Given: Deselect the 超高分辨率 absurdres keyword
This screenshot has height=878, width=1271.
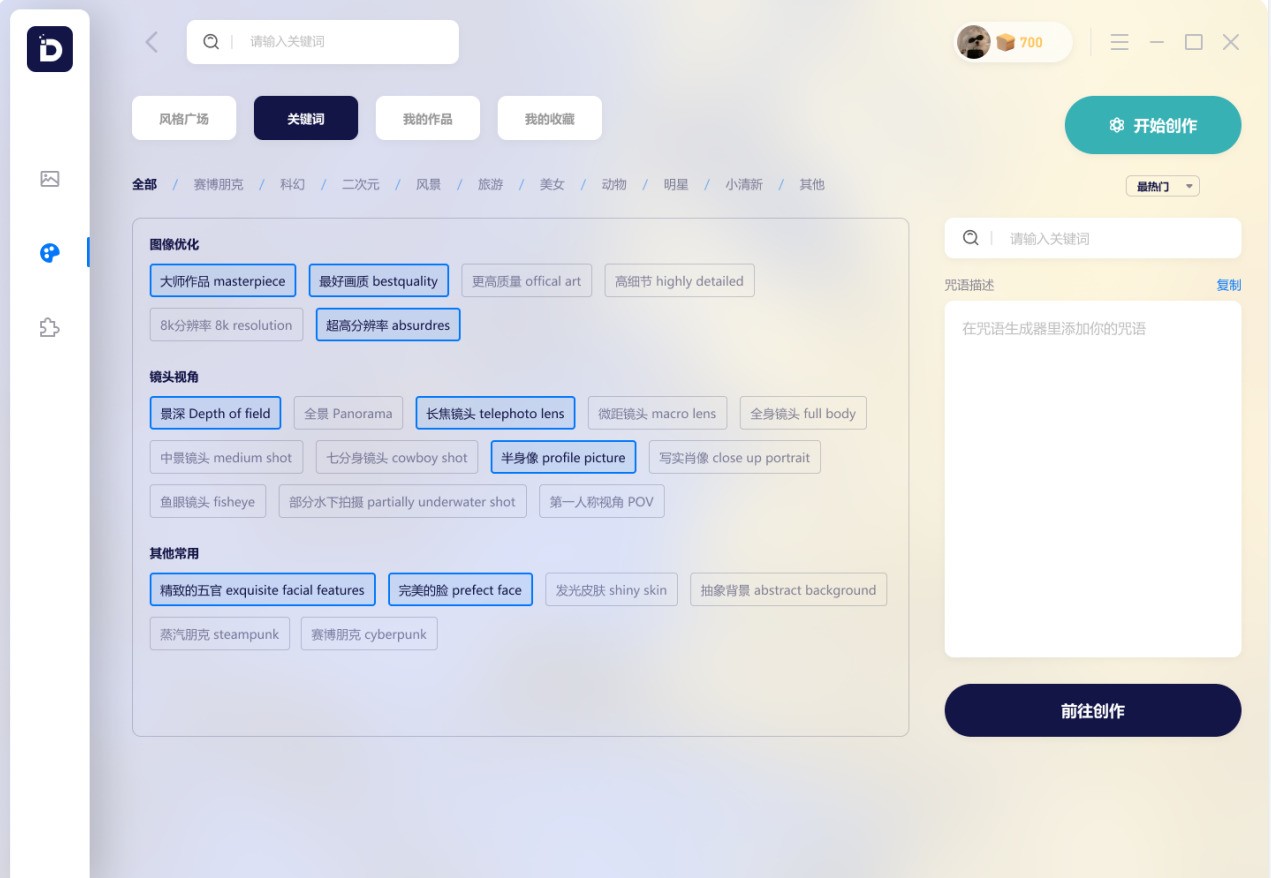Looking at the screenshot, I should [387, 324].
